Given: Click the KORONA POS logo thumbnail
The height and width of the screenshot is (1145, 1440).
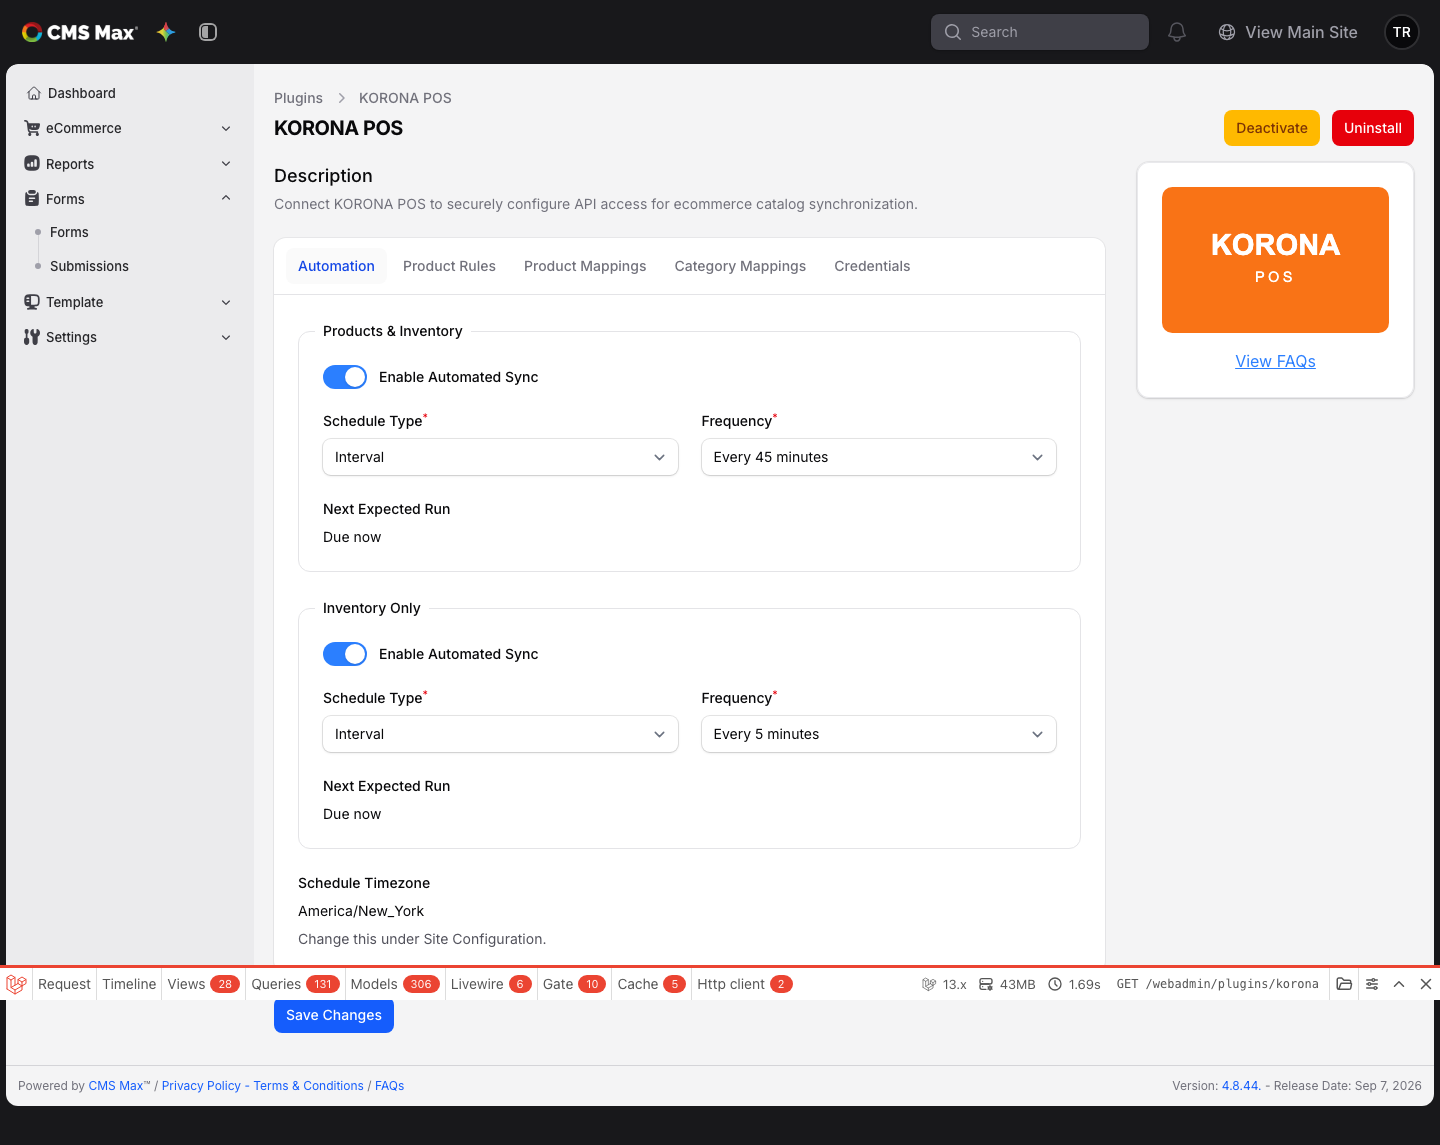Looking at the screenshot, I should tap(1275, 260).
